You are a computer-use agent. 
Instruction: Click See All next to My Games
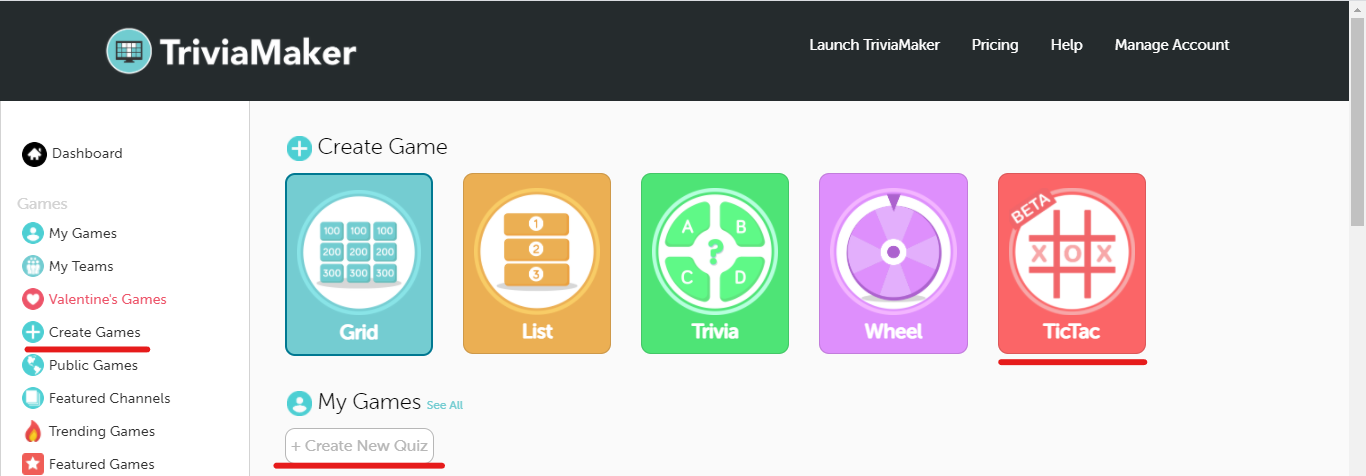[445, 405]
